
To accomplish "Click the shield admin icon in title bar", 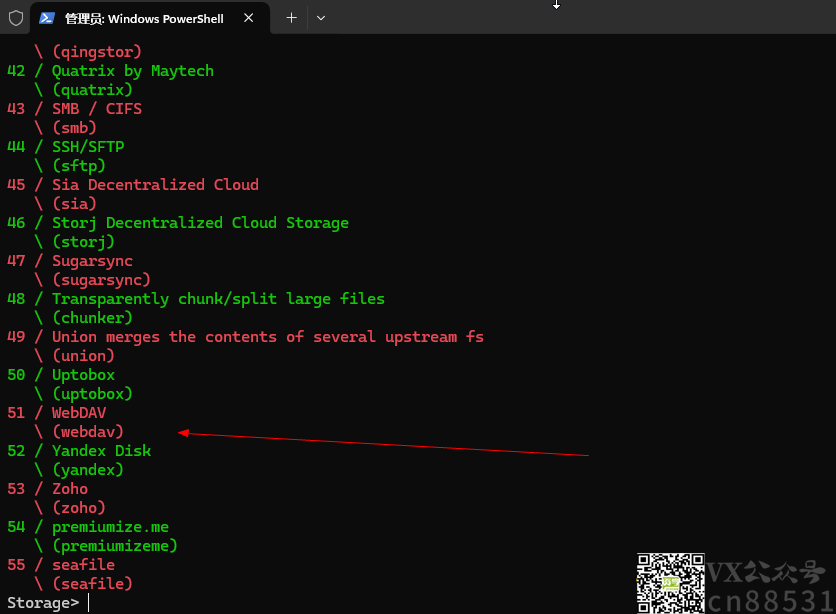I will click(16, 18).
